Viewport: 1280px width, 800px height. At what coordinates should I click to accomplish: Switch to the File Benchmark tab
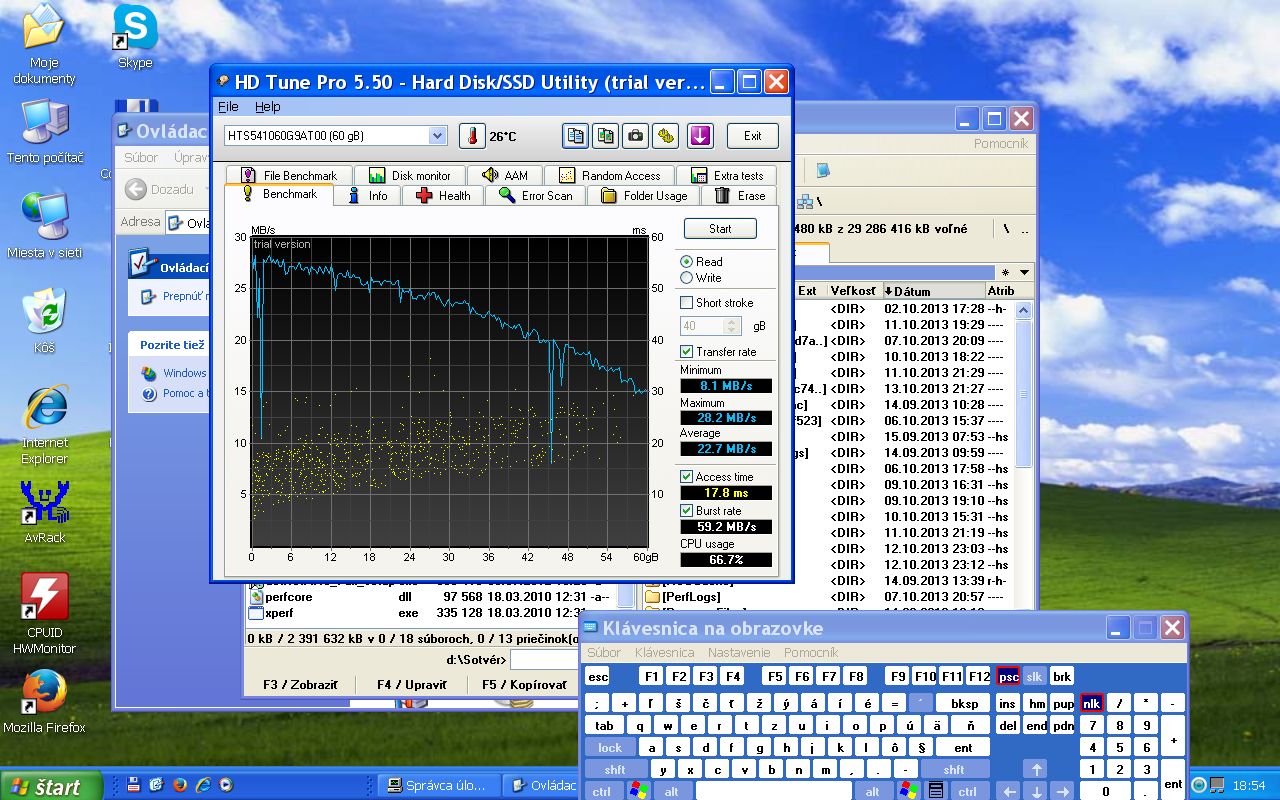[x=289, y=176]
